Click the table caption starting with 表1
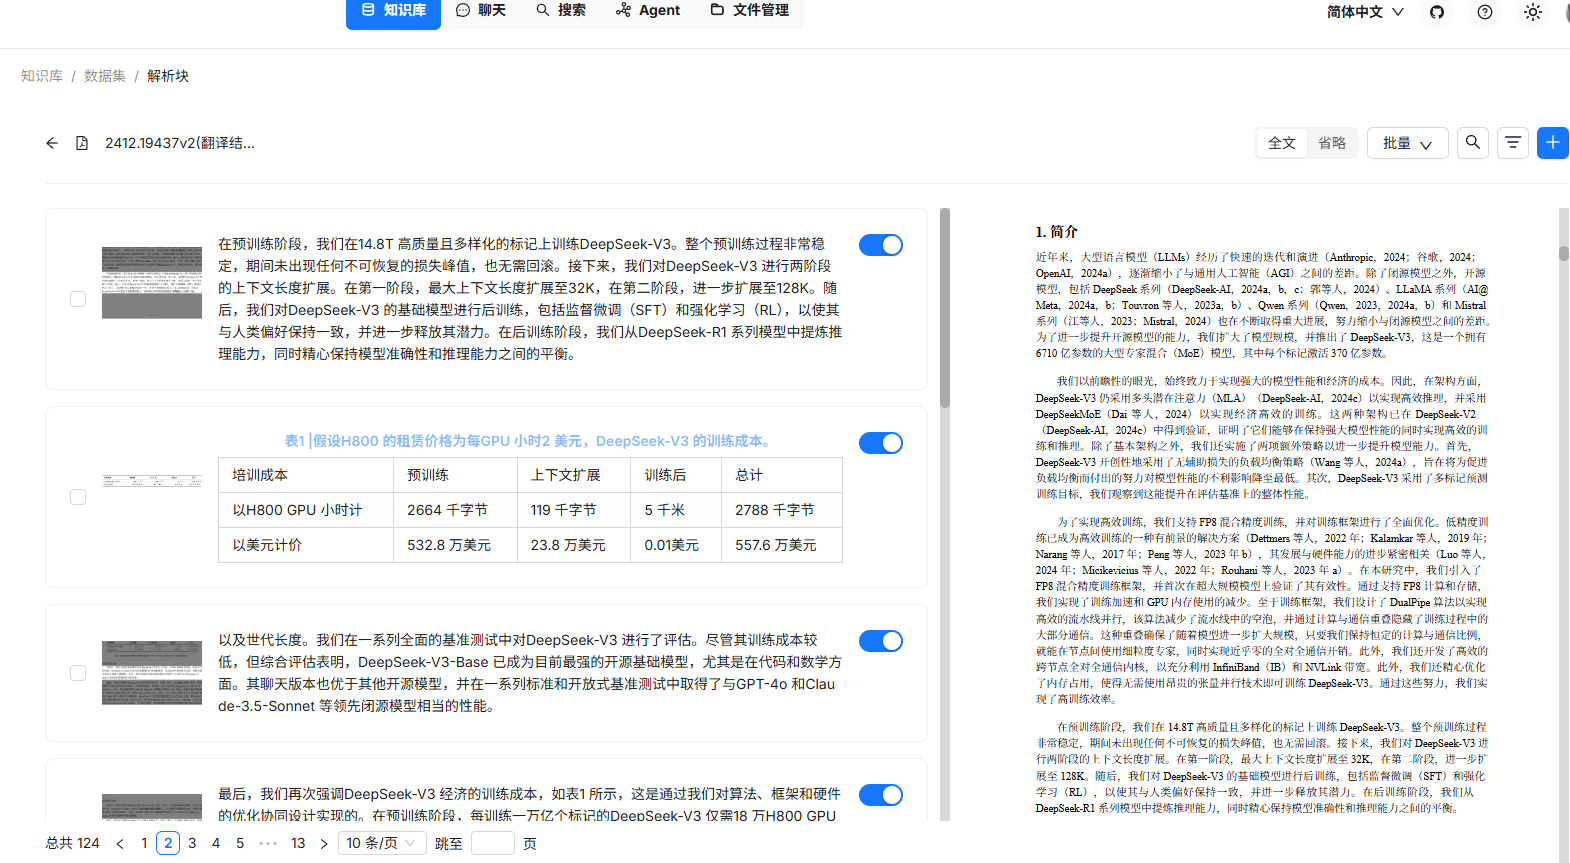 coord(528,441)
